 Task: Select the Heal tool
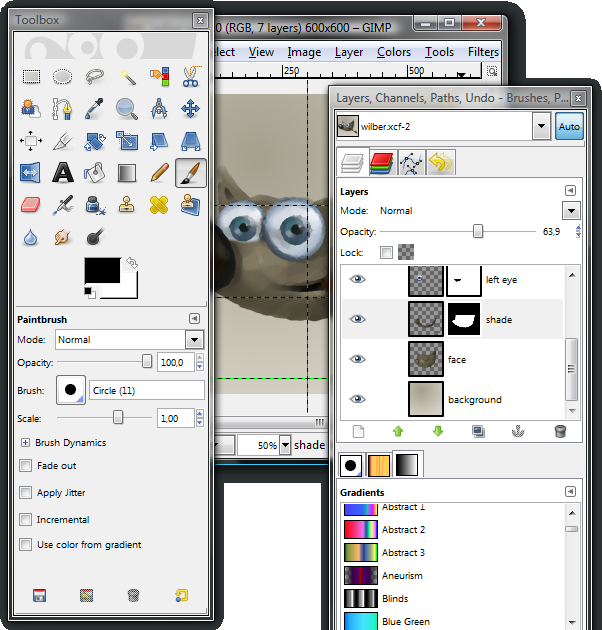159,205
